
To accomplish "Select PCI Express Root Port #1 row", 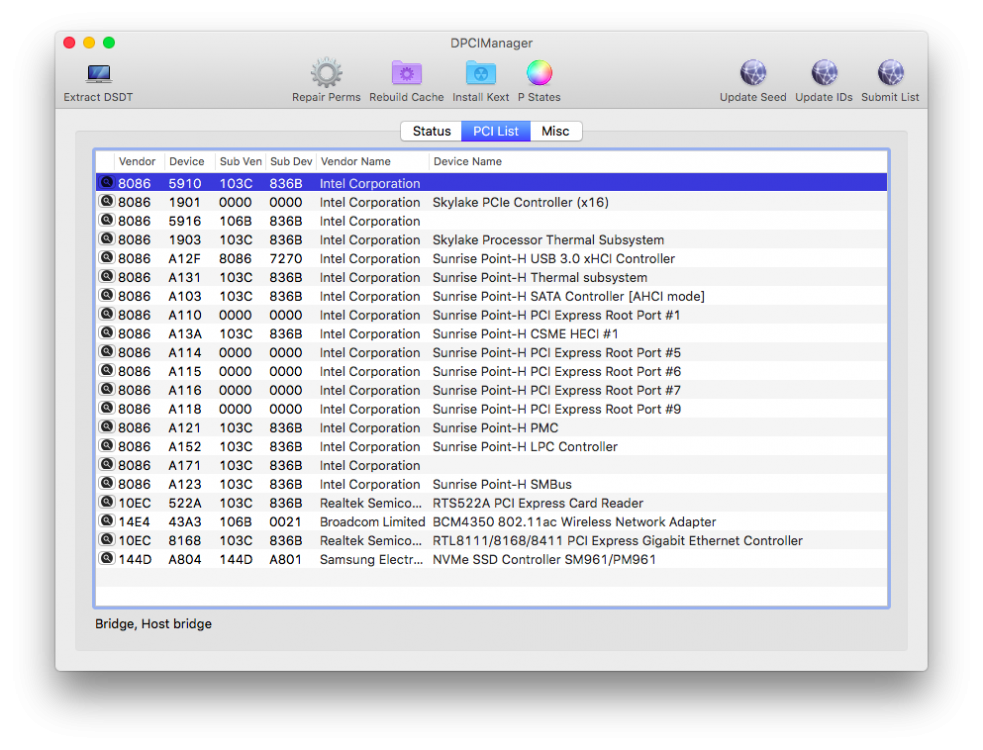I will tap(492, 315).
